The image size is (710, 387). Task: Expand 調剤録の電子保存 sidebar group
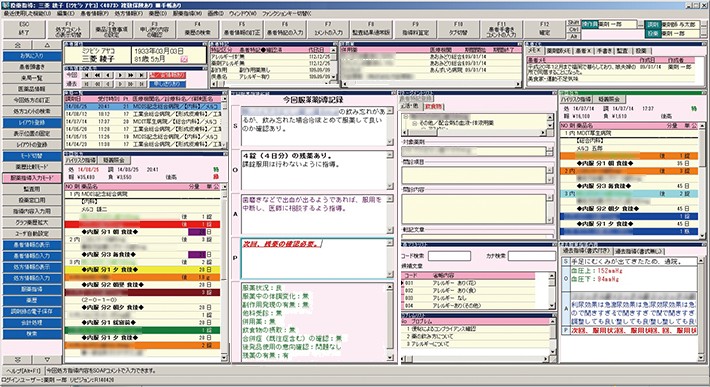(x=32, y=311)
